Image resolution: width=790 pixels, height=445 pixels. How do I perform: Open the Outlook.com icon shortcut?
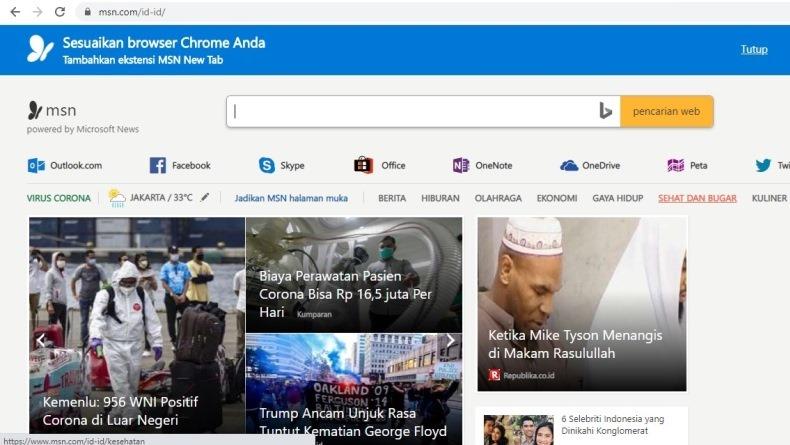pyautogui.click(x=36, y=165)
